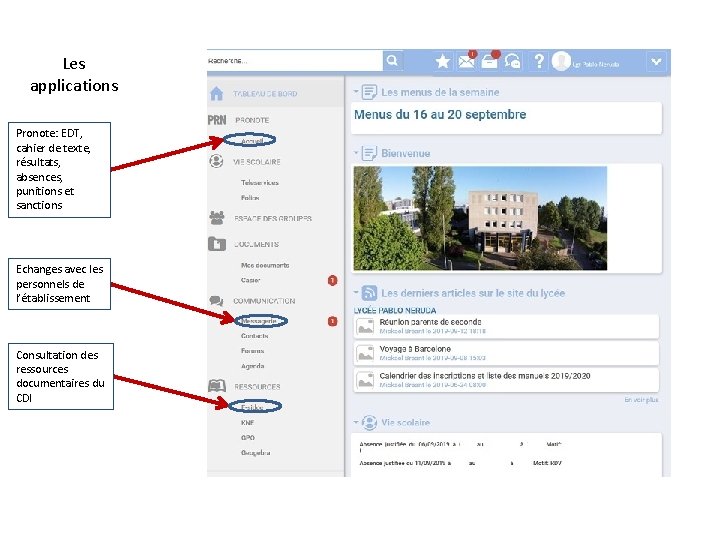Open the casier drawer icon in header
This screenshot has width=720, height=540.
click(x=489, y=62)
